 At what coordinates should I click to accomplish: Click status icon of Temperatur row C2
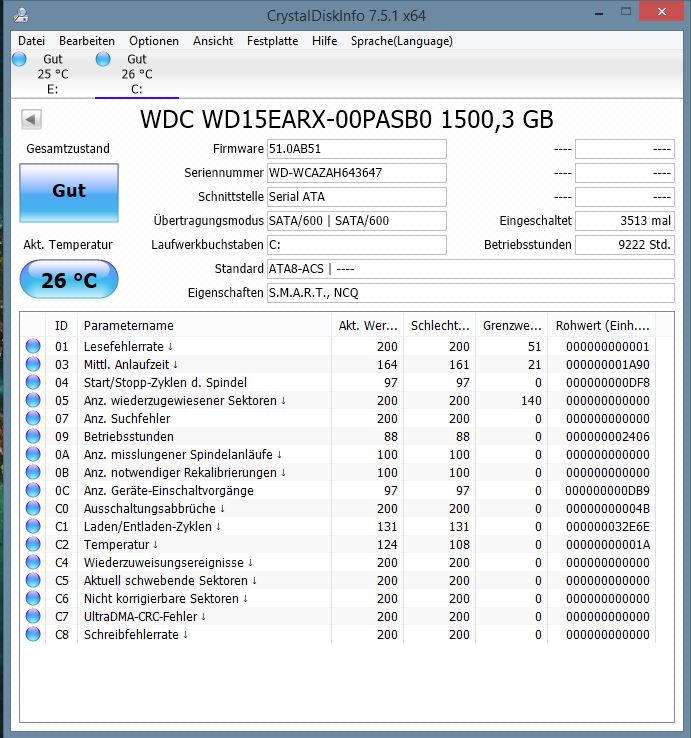click(33, 545)
